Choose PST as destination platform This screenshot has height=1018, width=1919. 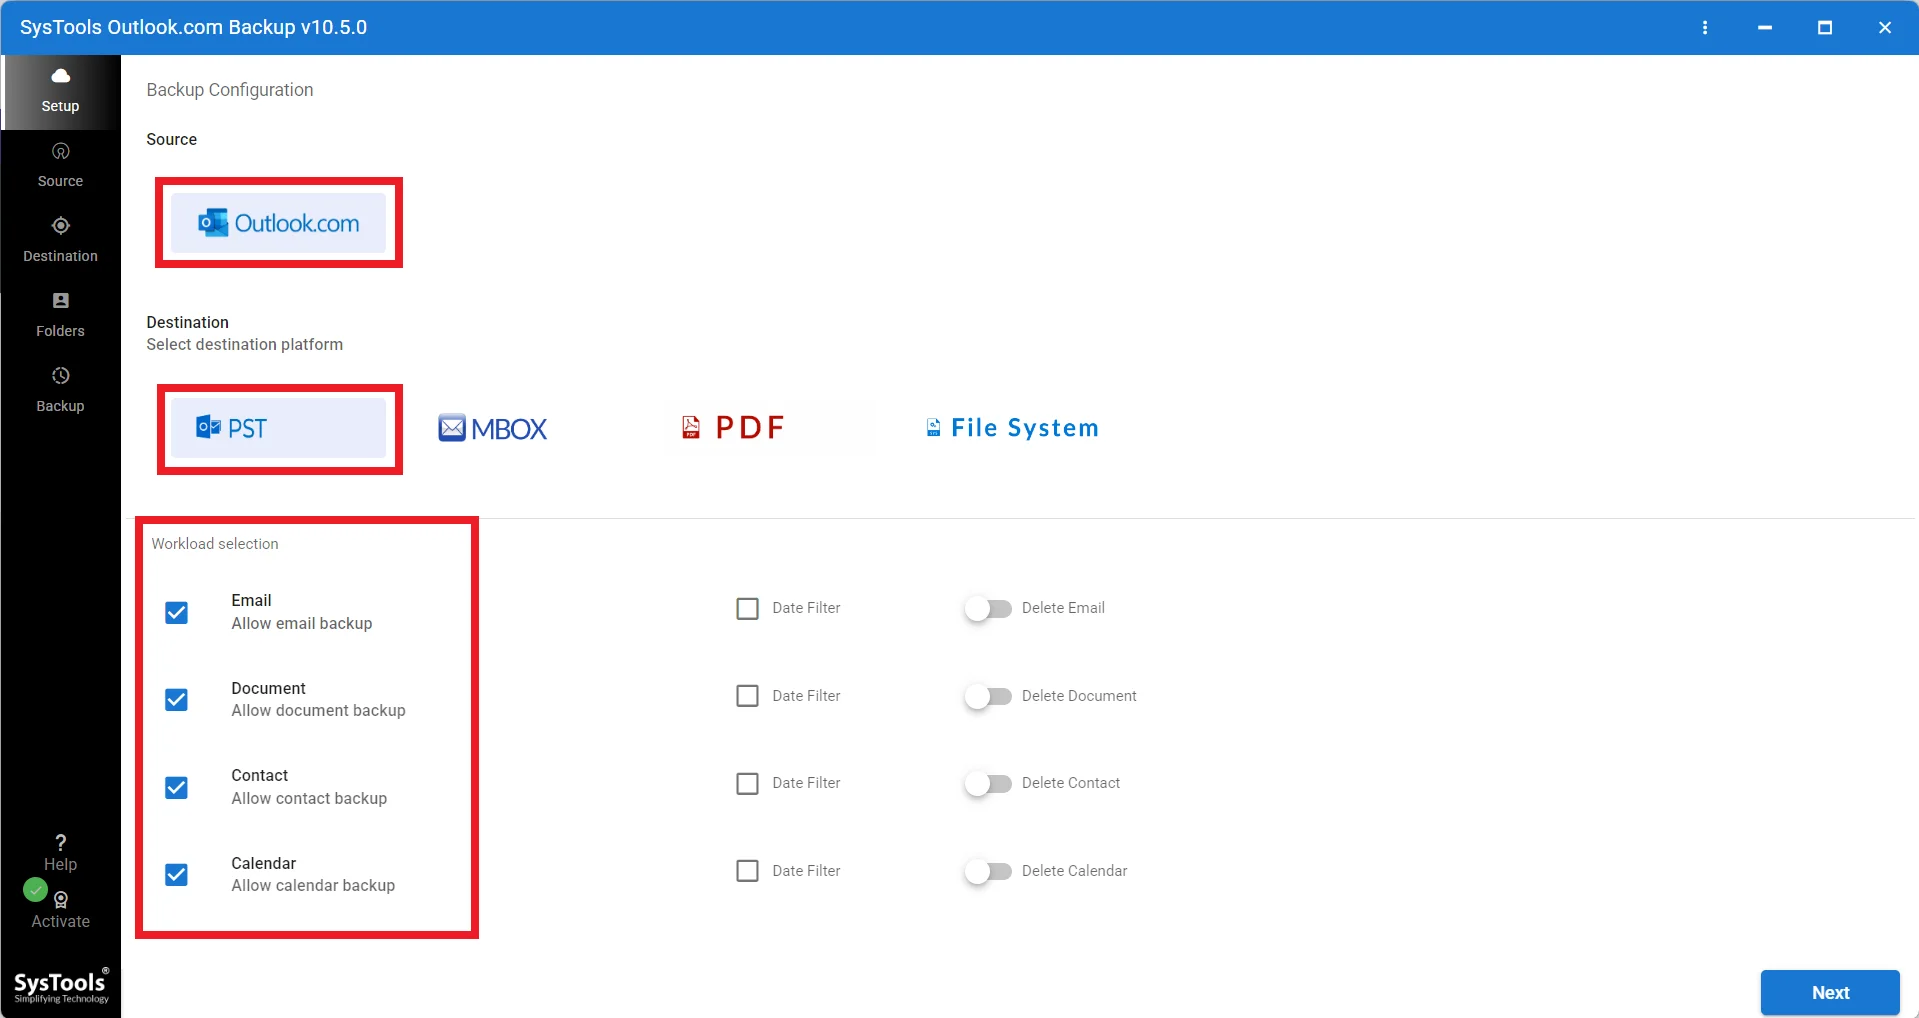(x=278, y=428)
